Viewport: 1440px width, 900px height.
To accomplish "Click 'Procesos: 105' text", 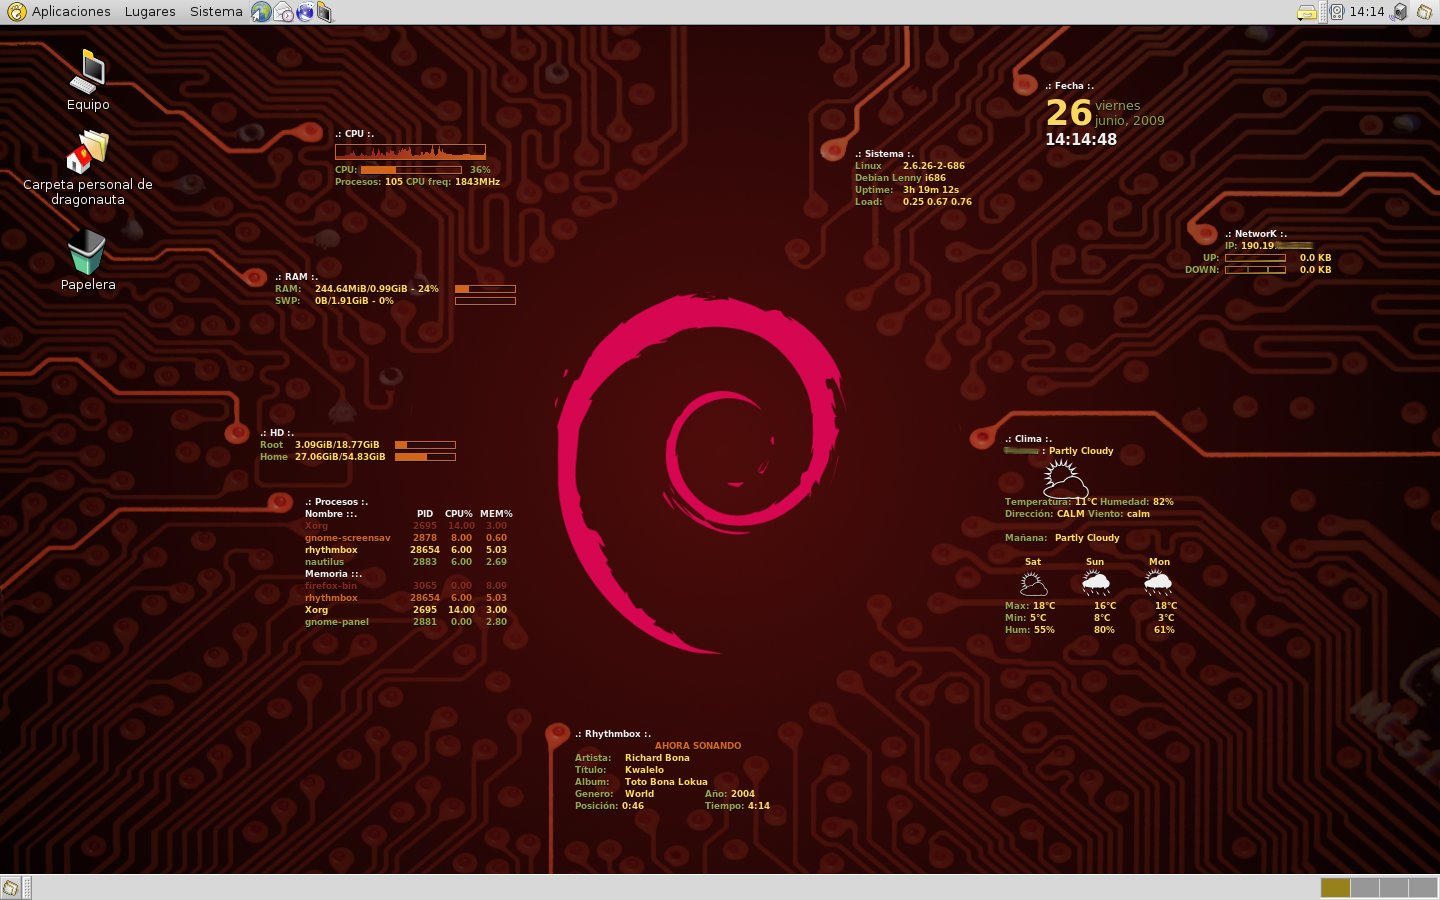I will (369, 182).
